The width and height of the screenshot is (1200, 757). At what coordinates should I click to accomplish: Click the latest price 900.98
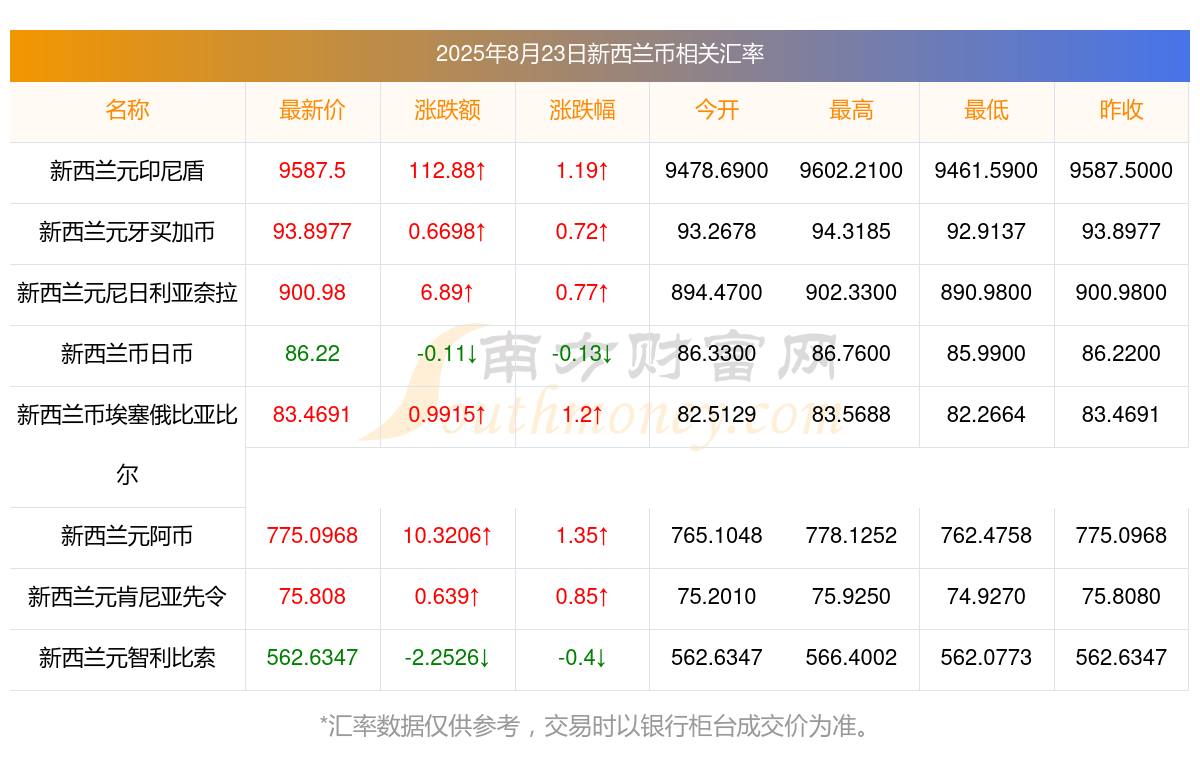pos(312,293)
